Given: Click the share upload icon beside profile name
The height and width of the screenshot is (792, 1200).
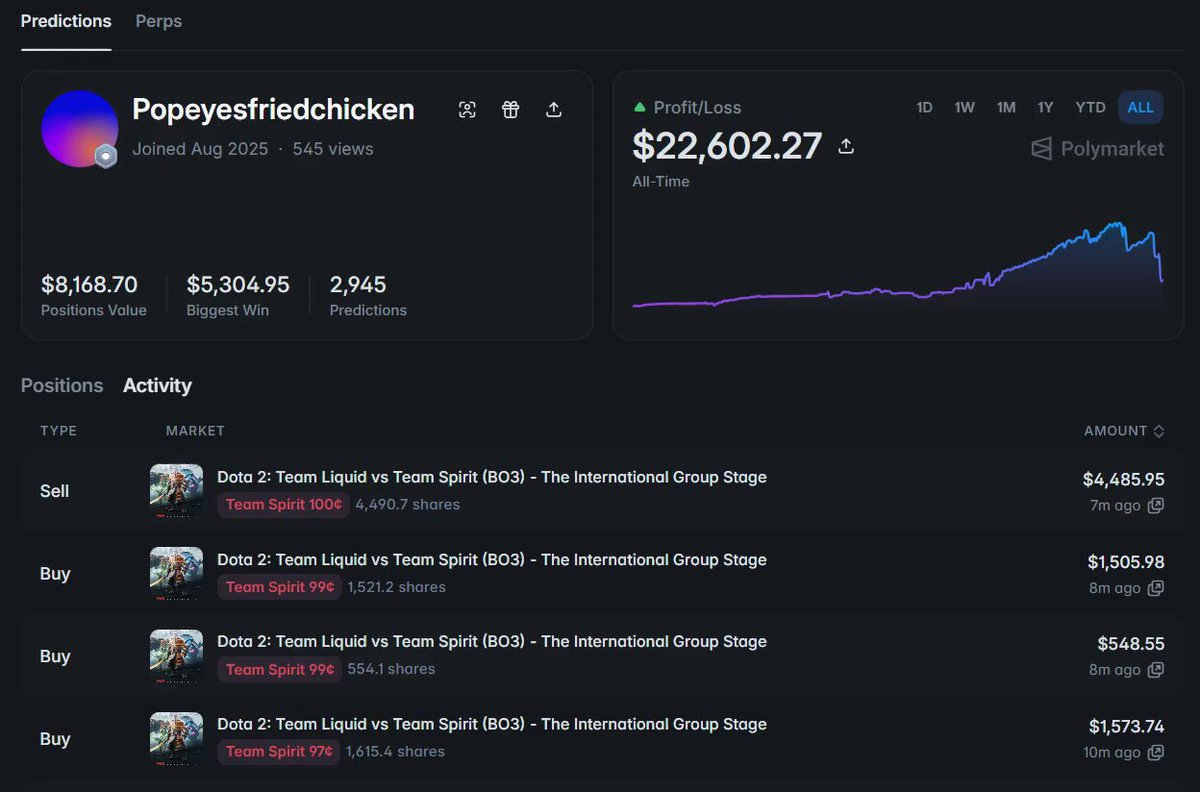Looking at the screenshot, I should point(554,110).
